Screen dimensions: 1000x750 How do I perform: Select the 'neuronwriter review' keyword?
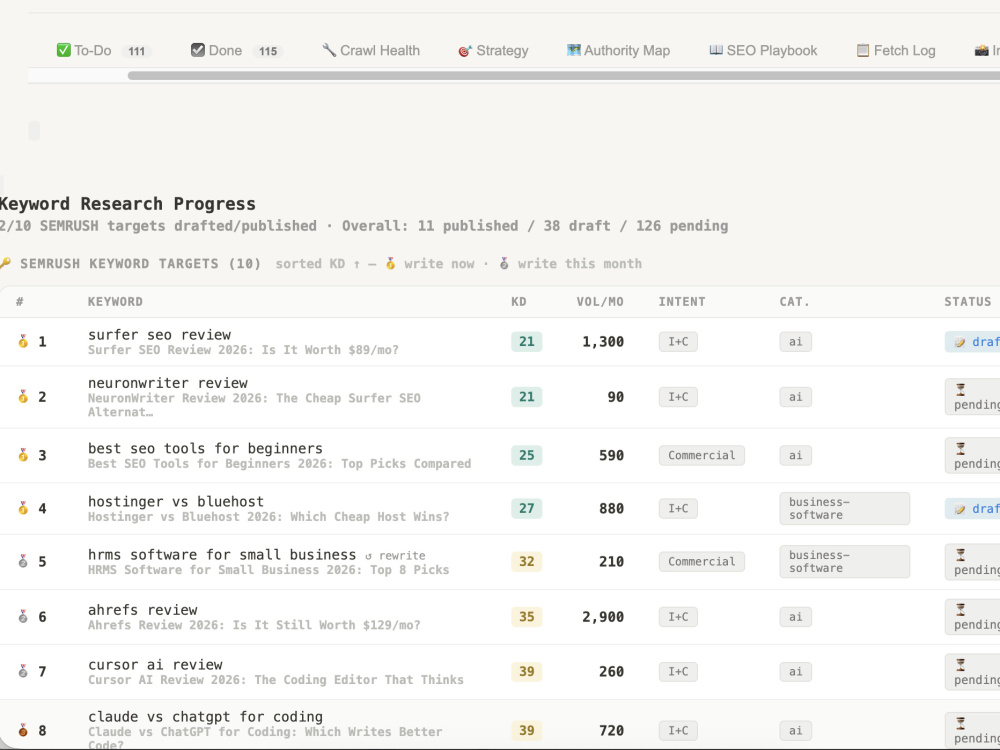point(168,383)
